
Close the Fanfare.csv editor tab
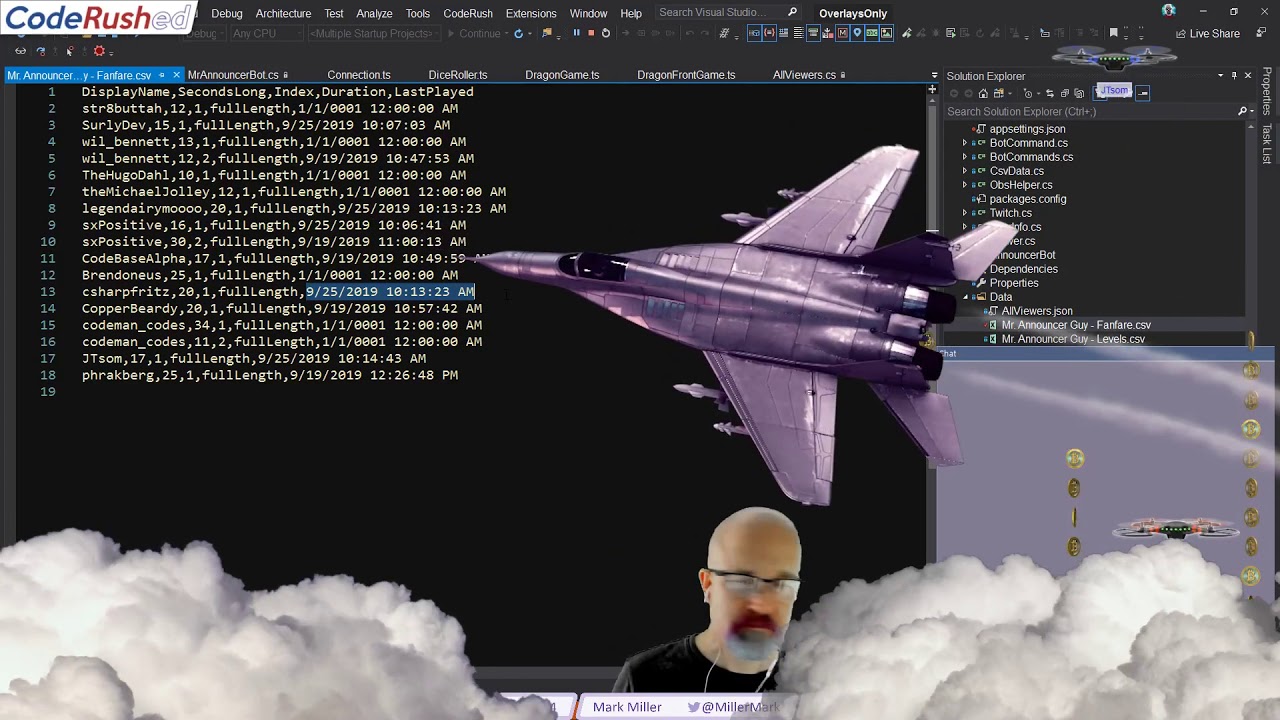click(x=176, y=75)
